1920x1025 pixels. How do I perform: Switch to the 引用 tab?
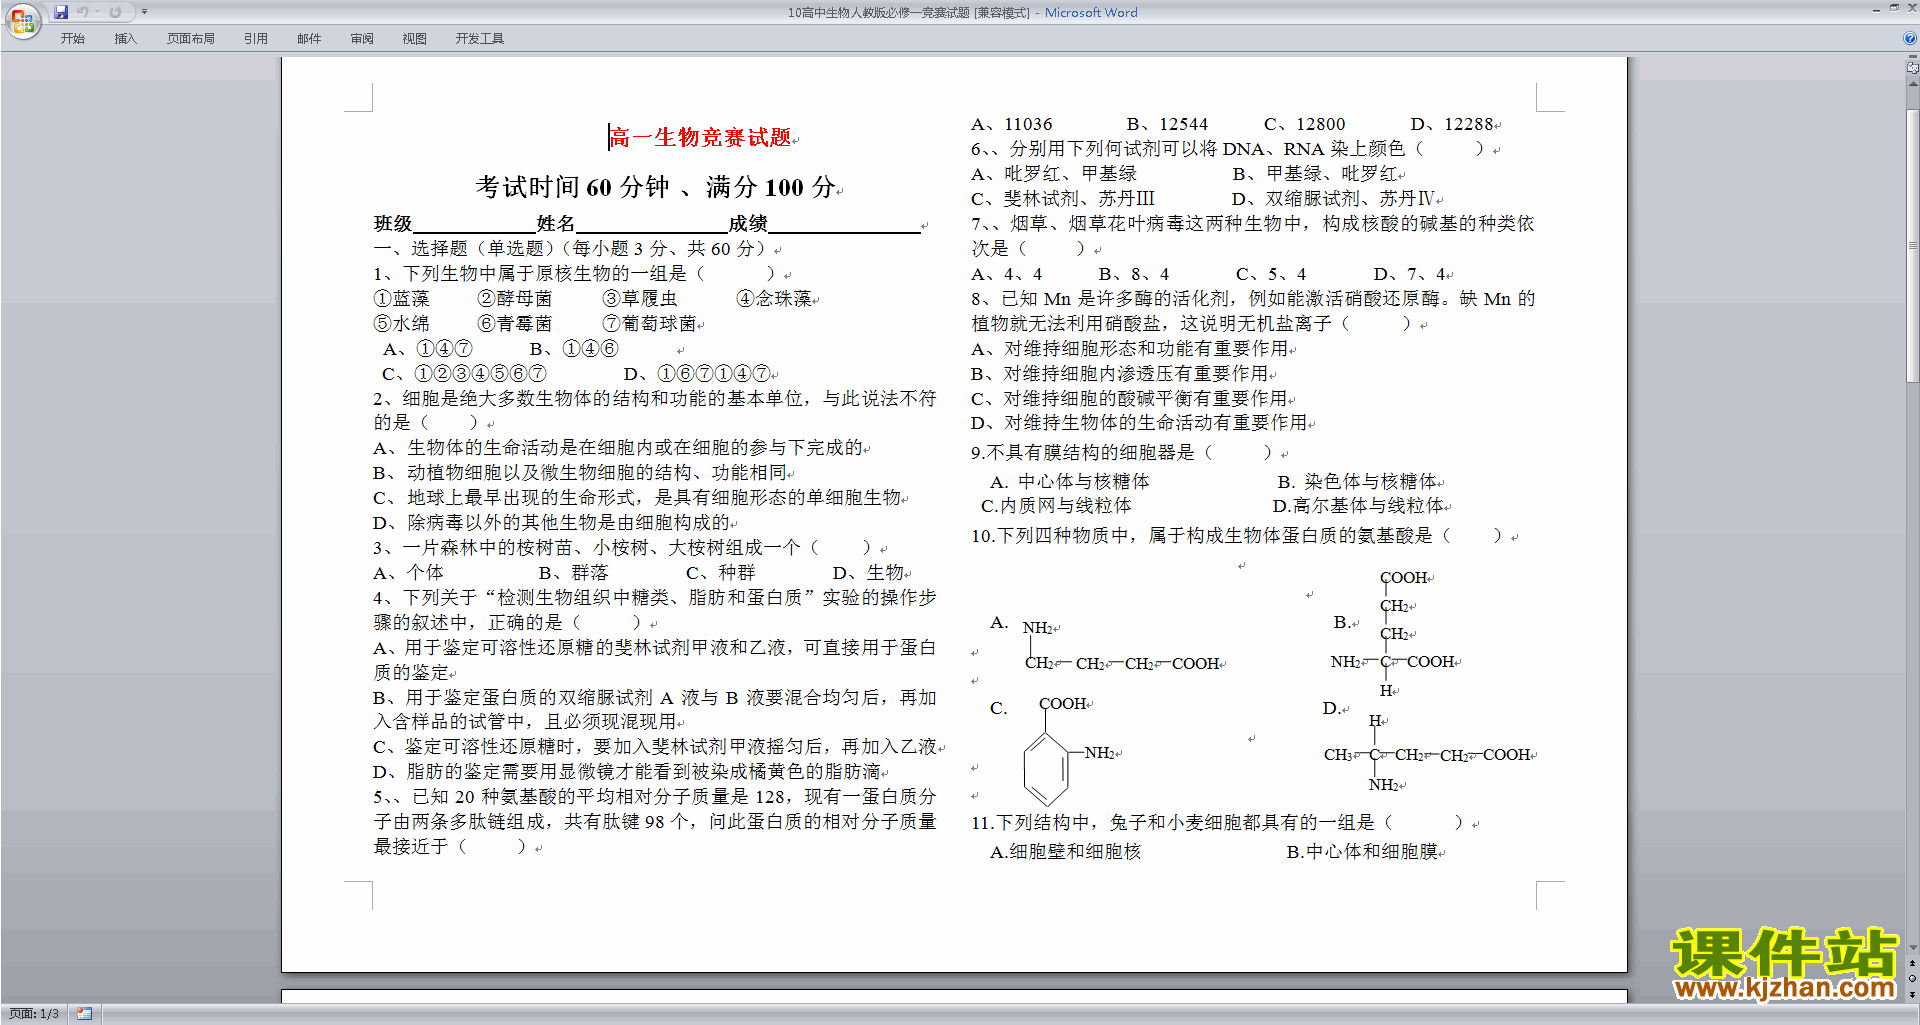coord(256,39)
